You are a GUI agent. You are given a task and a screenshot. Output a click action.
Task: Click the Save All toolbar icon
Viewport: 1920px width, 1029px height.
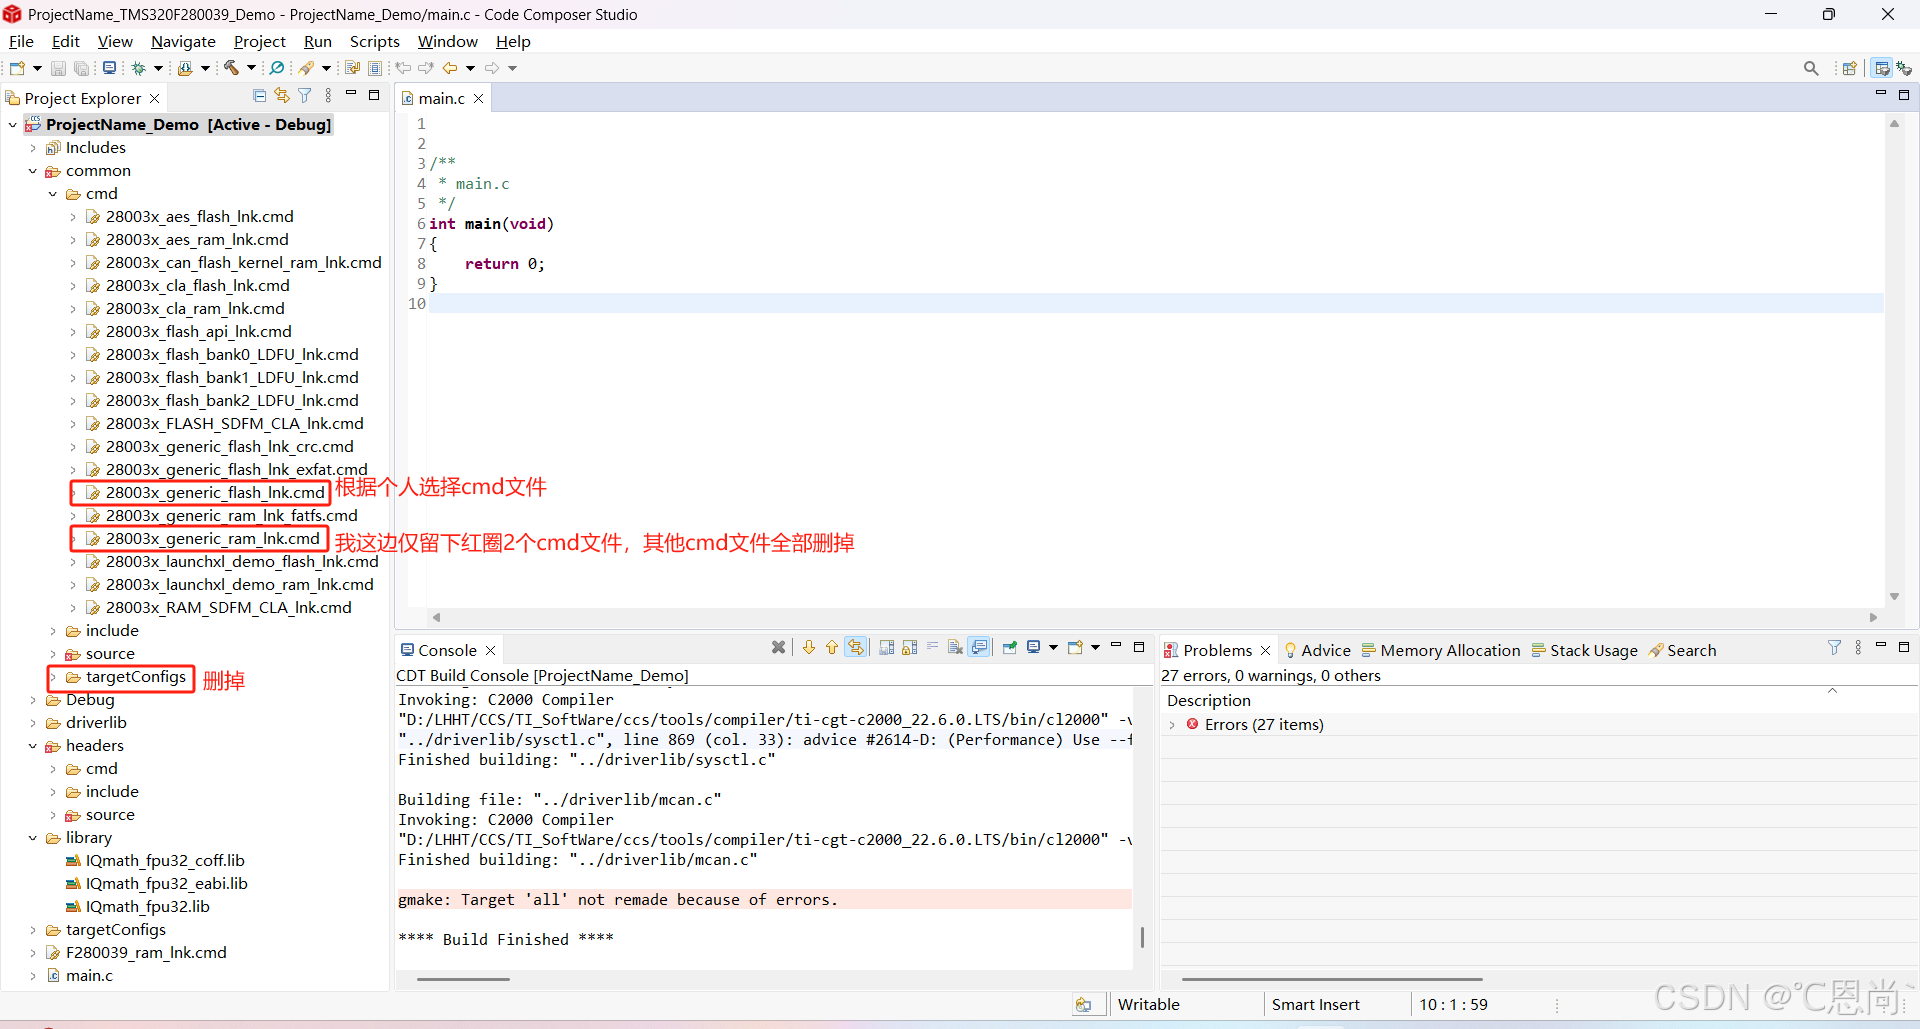tap(81, 68)
